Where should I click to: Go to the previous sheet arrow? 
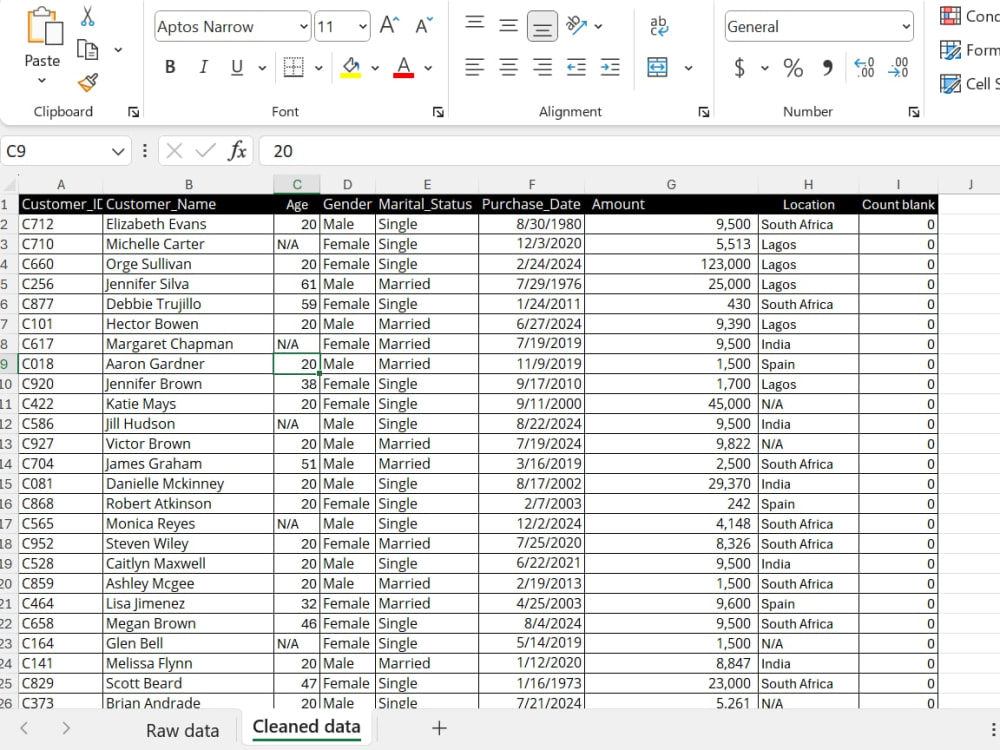click(x=24, y=728)
